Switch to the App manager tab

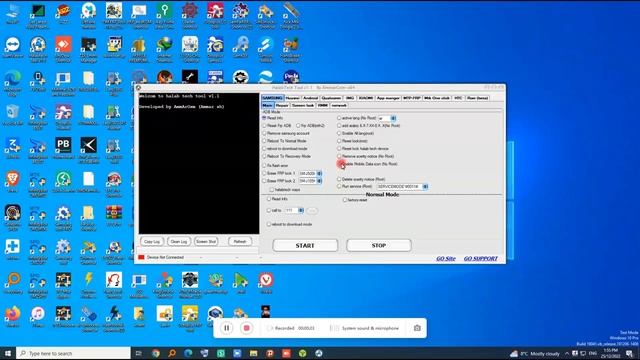coord(388,98)
